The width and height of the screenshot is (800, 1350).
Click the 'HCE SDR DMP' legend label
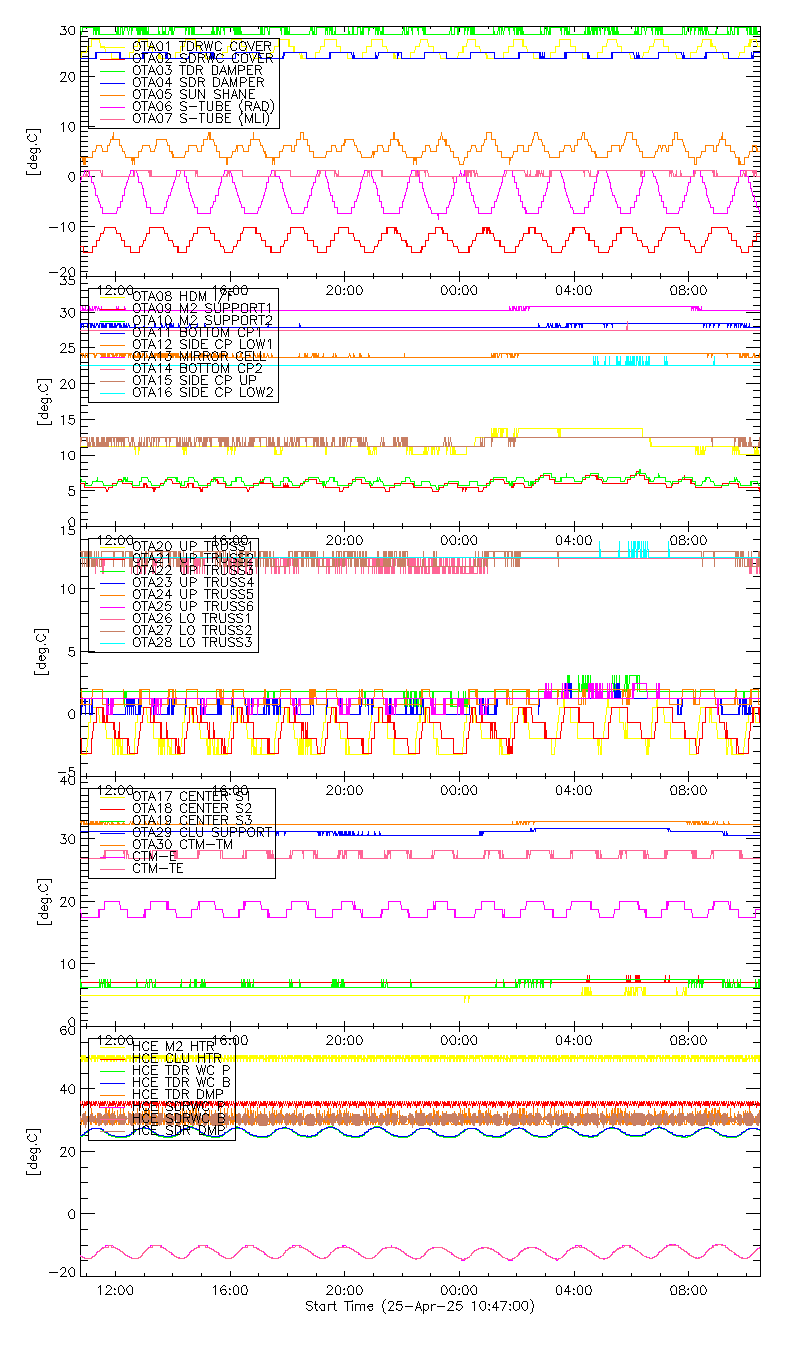click(177, 1130)
